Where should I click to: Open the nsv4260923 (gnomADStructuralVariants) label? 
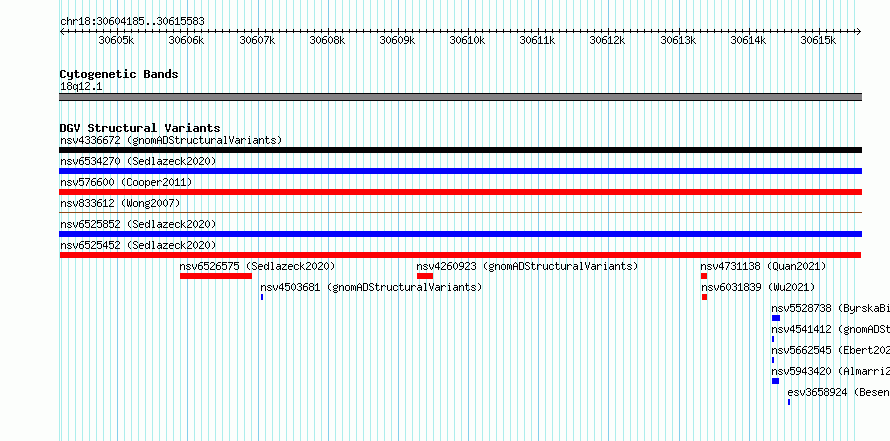click(x=527, y=266)
